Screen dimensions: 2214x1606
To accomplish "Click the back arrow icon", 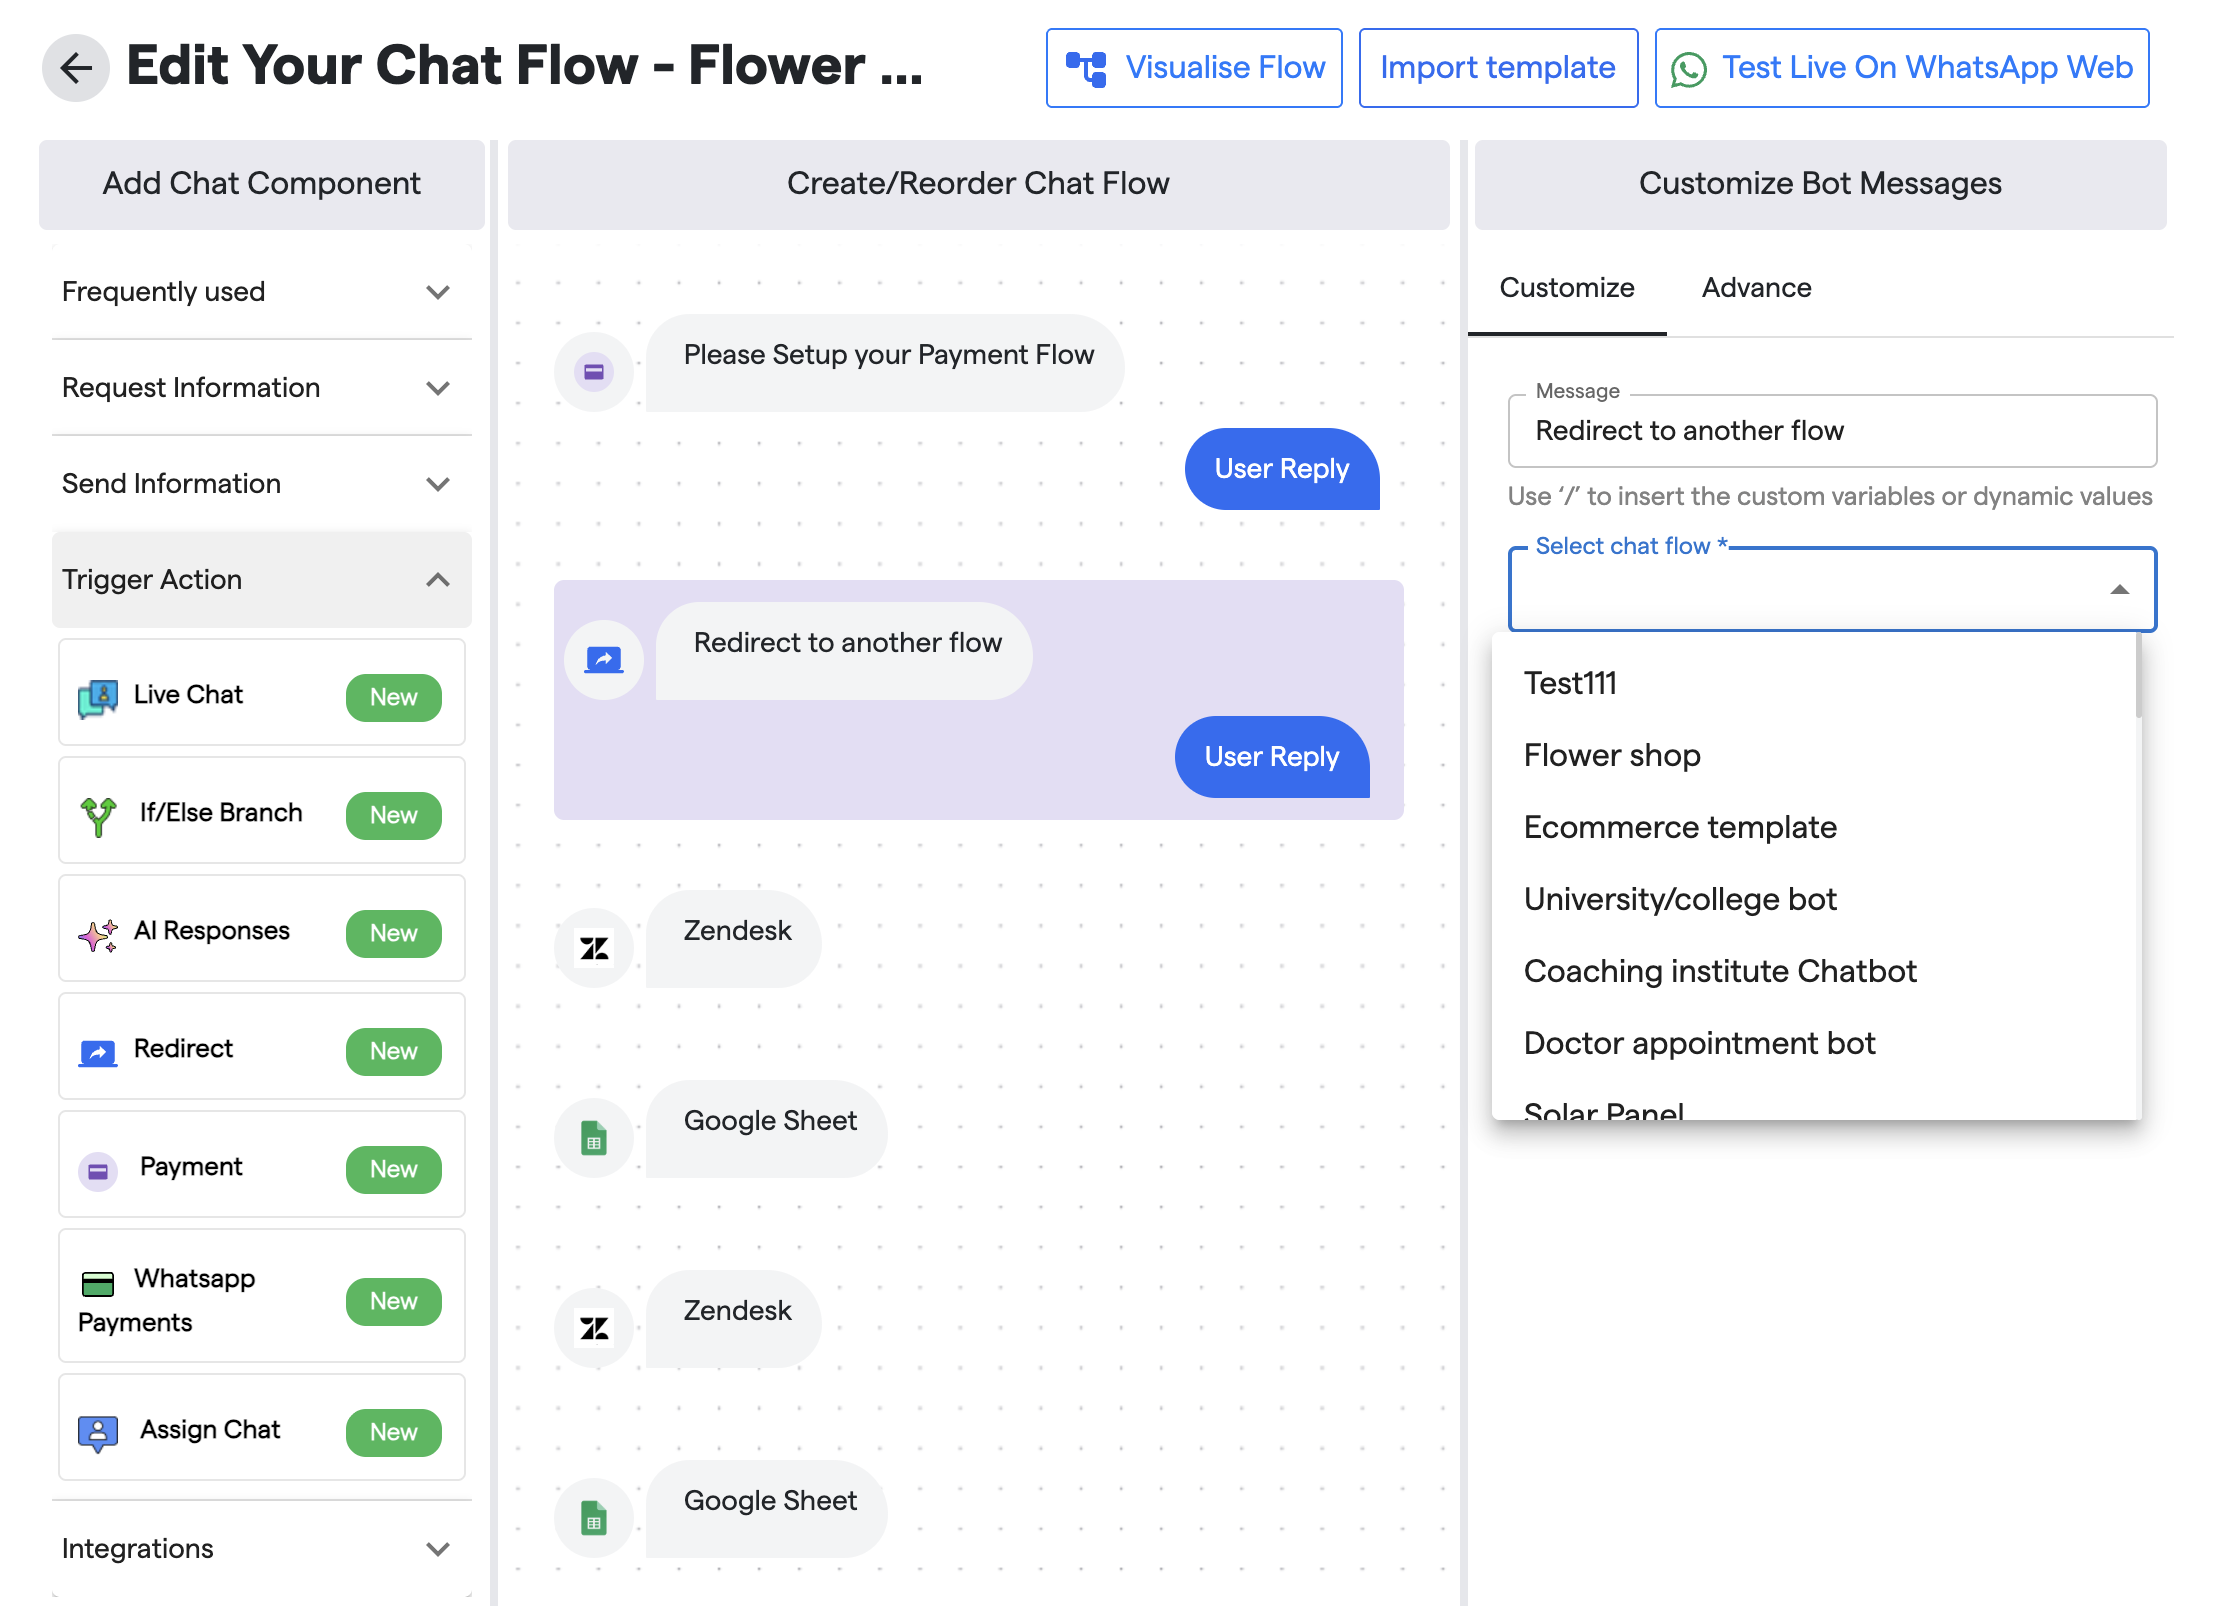I will [x=76, y=67].
